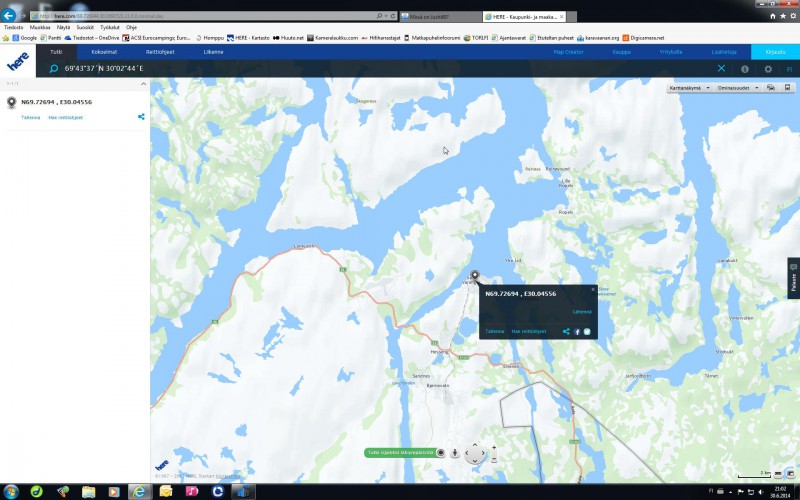Click the pan compass control on the map

[x=475, y=453]
